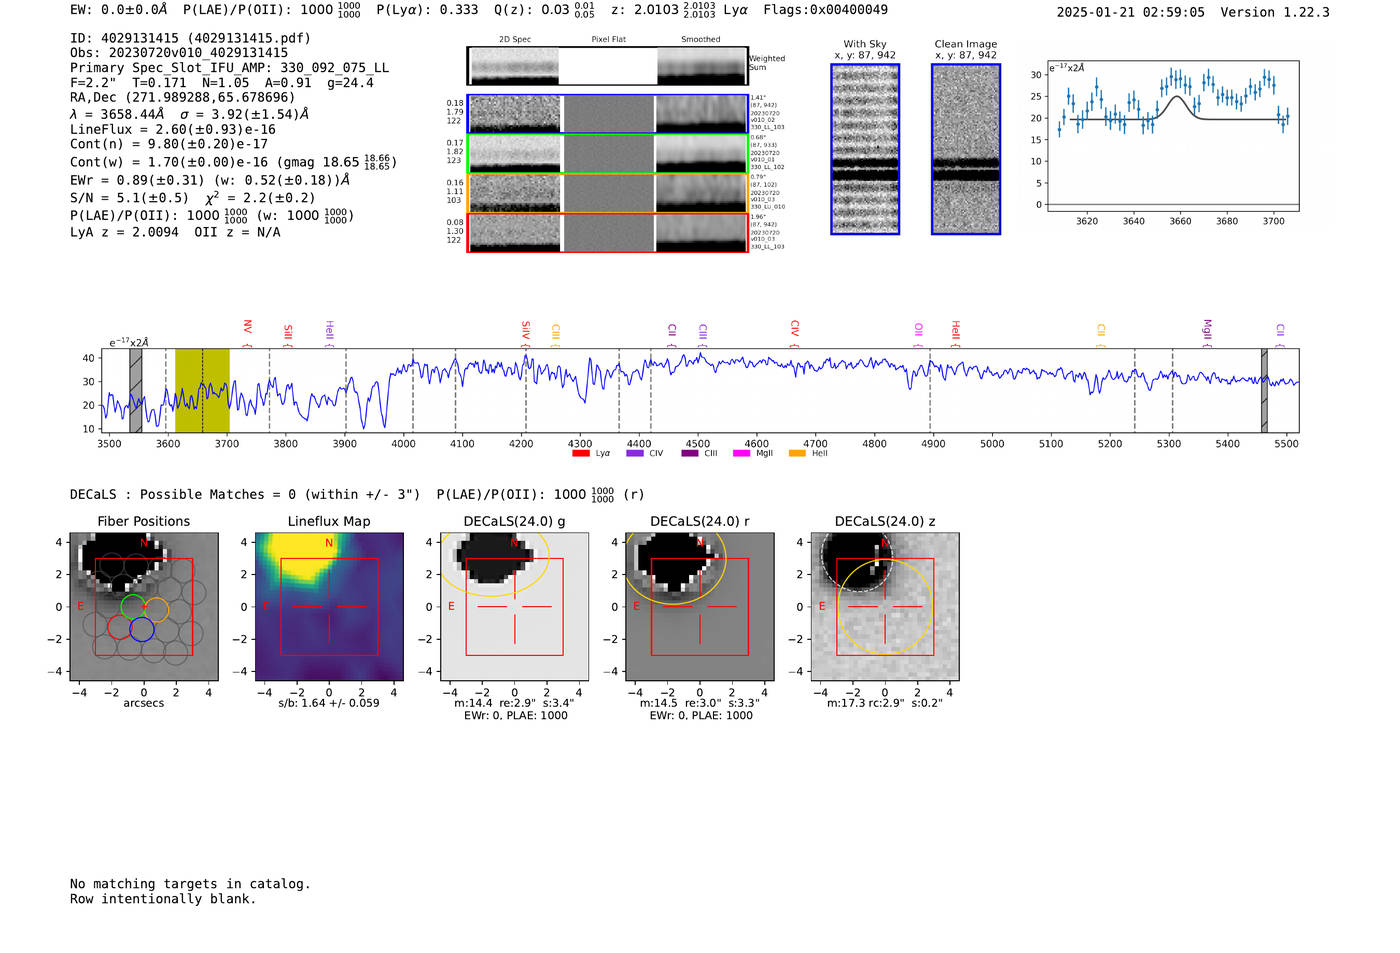Open the red-bordered 2D spectrum fiber row
This screenshot has height=953, width=1400.
pos(608,232)
